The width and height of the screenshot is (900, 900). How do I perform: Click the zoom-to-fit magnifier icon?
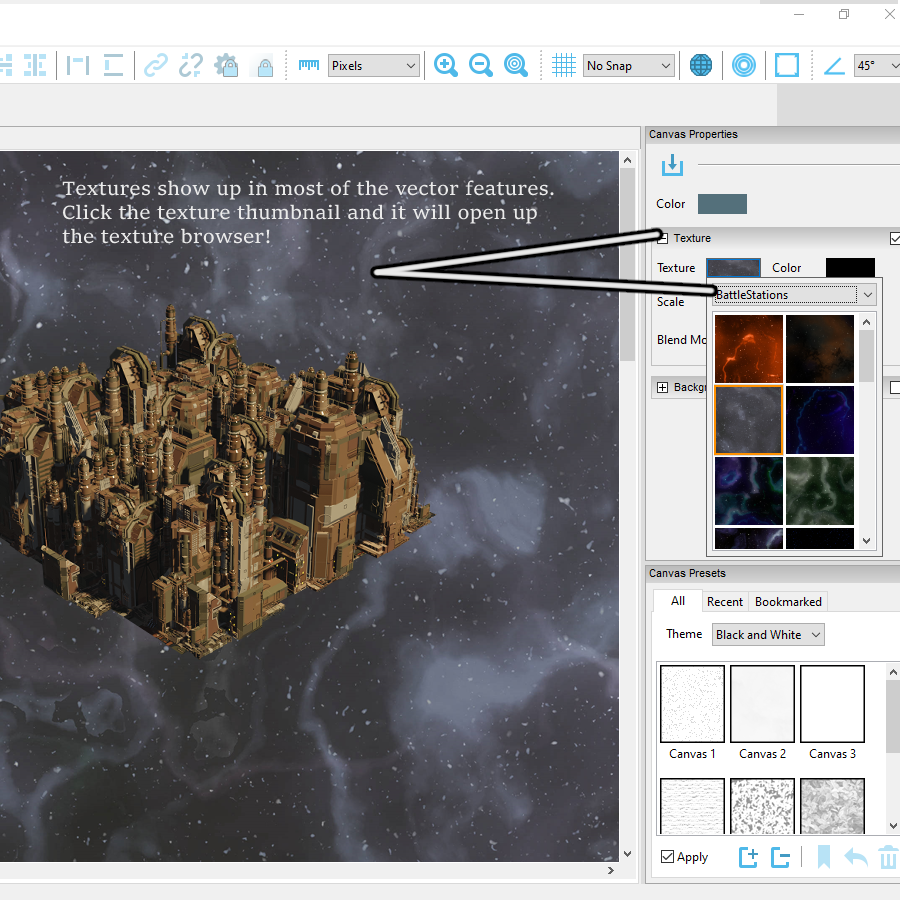tap(515, 65)
